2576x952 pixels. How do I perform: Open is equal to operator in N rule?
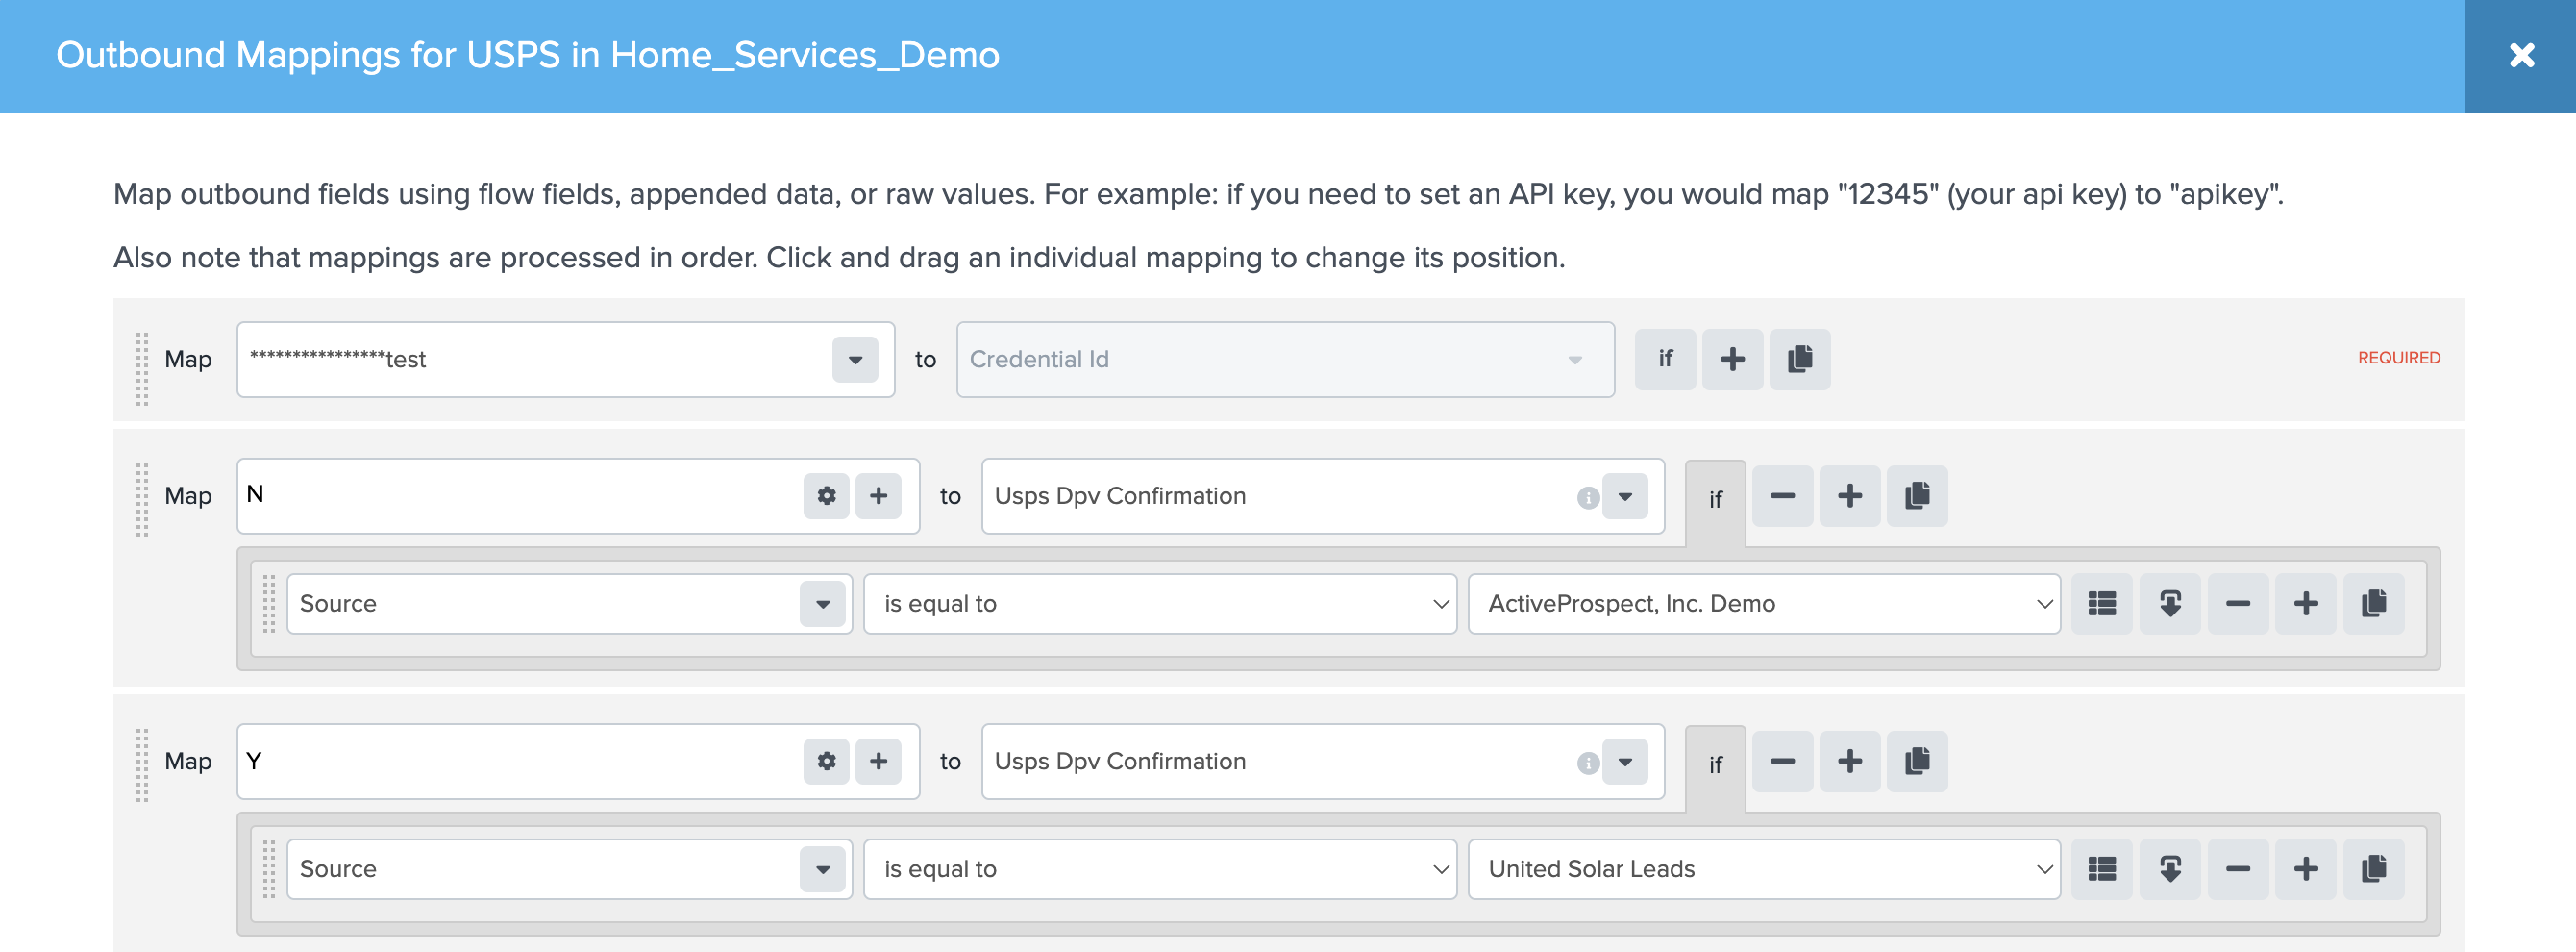click(1159, 604)
